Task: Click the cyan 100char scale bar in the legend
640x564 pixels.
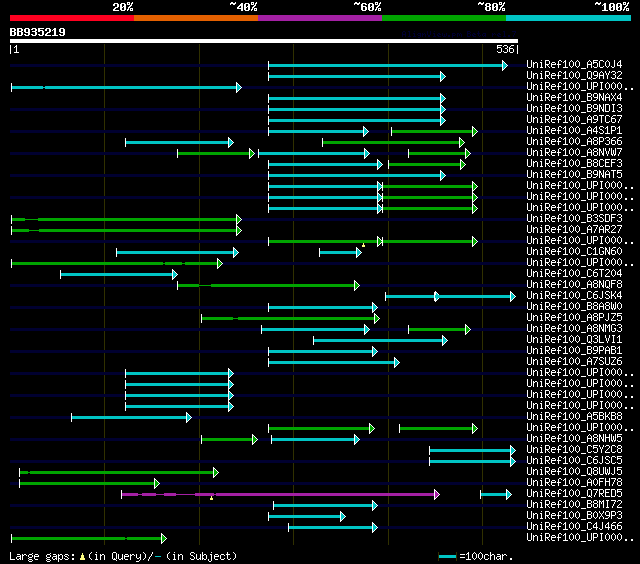Action: tap(447, 556)
